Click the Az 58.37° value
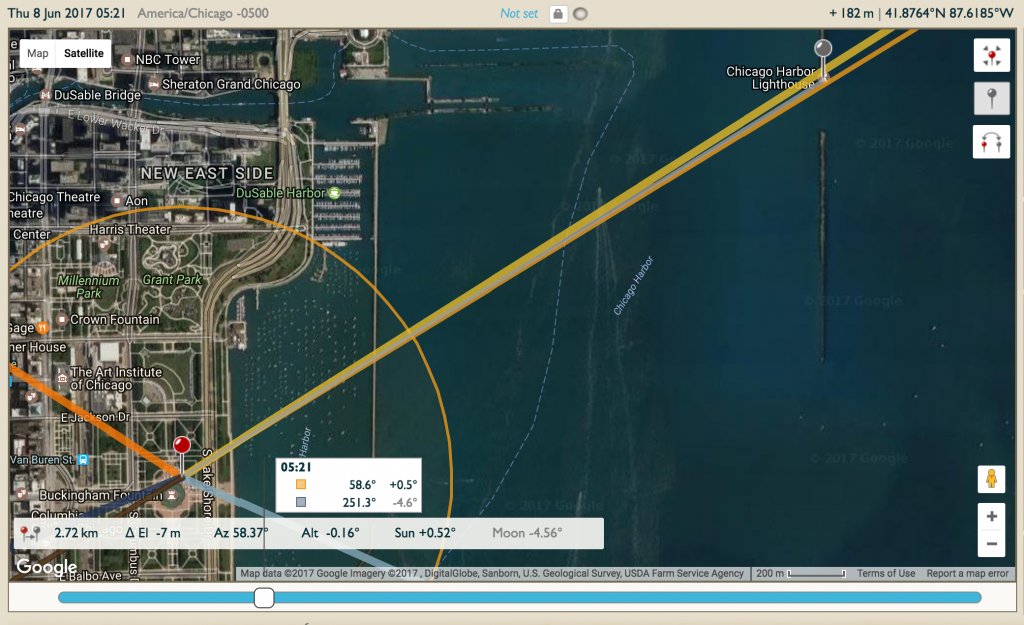The width and height of the screenshot is (1024, 625). [241, 533]
